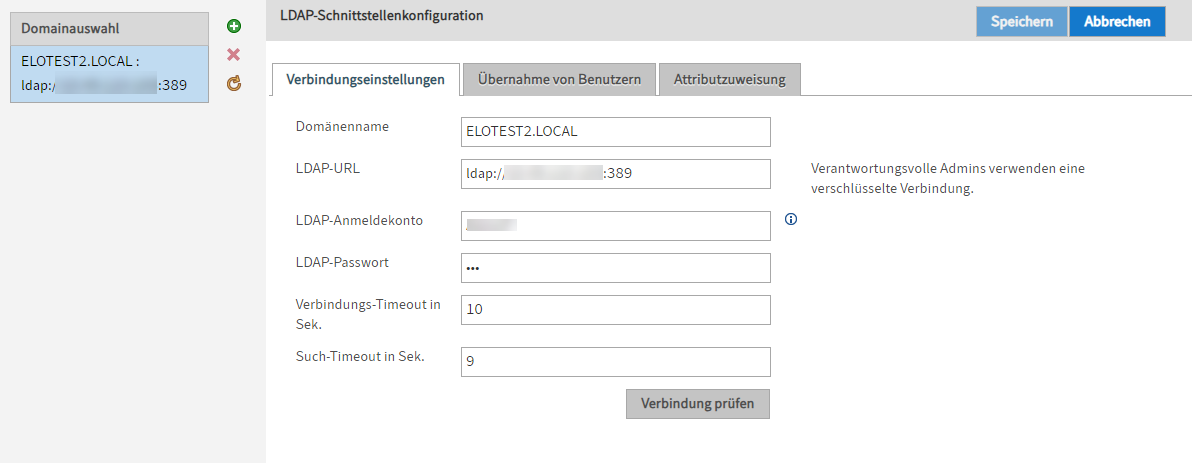Focus the Domänenname input field
This screenshot has width=1192, height=463.
pyautogui.click(x=616, y=132)
